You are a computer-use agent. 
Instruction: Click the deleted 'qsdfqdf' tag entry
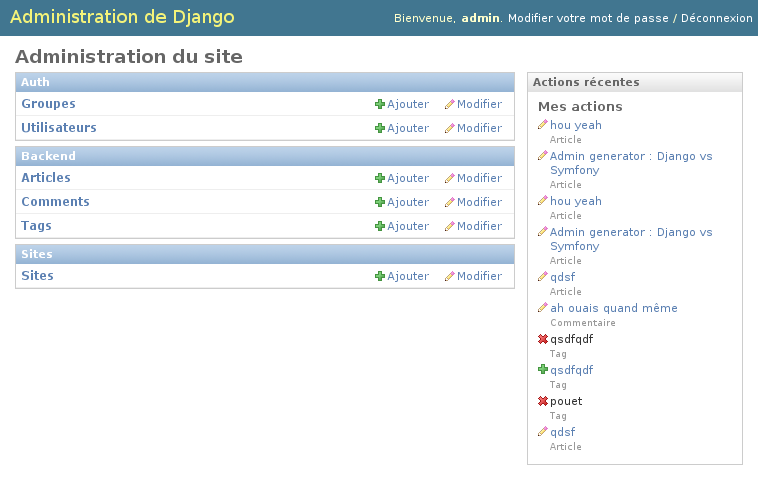pos(571,339)
